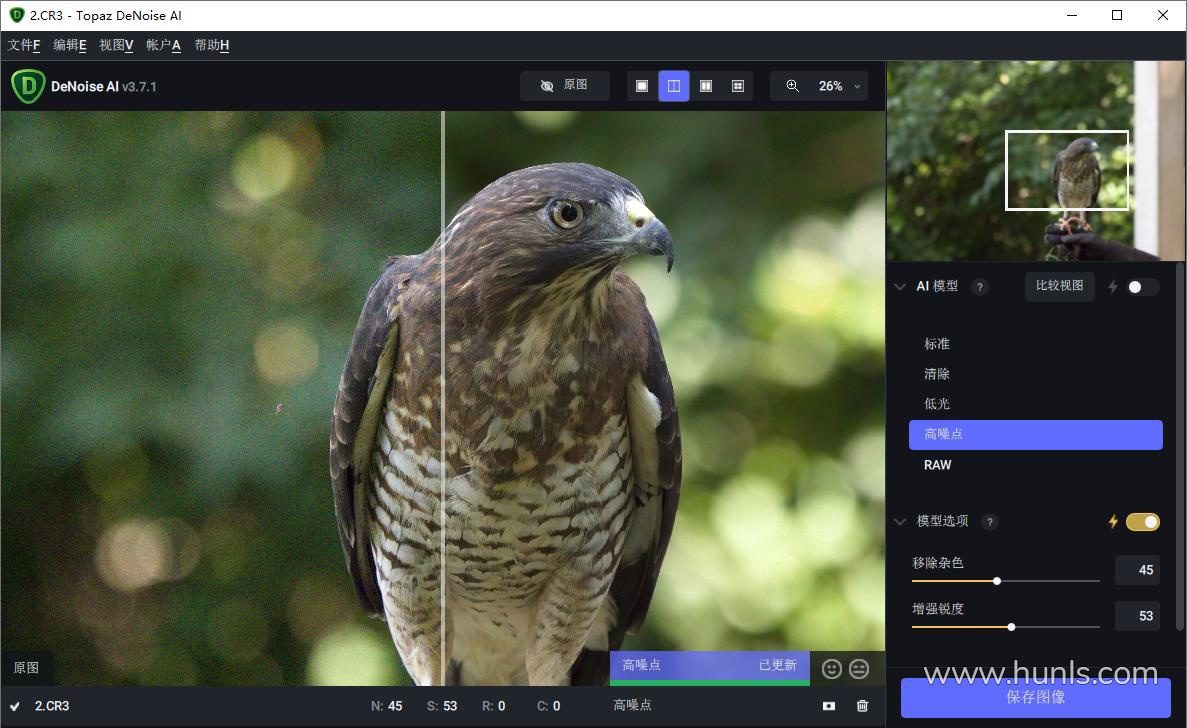Viewport: 1187px width, 728px height.
Task: Click the mask icon in bottom bar
Action: click(829, 706)
